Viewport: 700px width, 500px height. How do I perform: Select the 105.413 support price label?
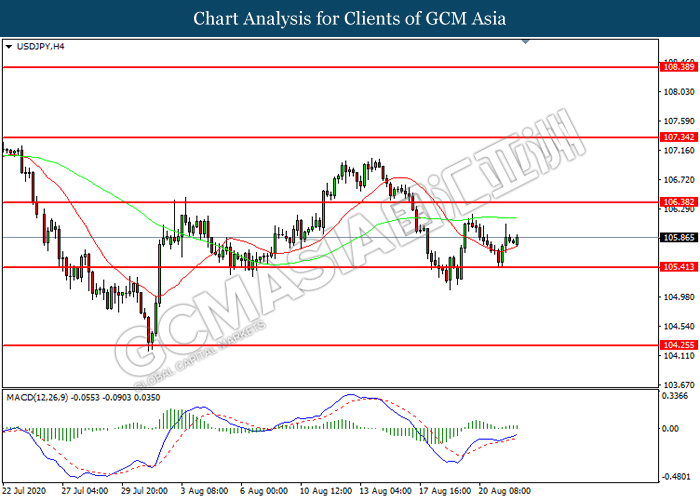(679, 267)
